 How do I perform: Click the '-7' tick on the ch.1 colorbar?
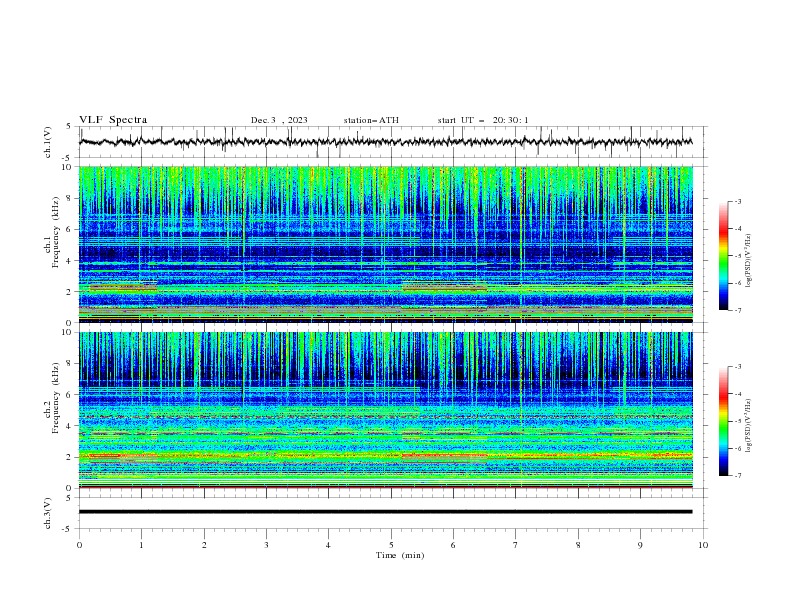coord(737,310)
